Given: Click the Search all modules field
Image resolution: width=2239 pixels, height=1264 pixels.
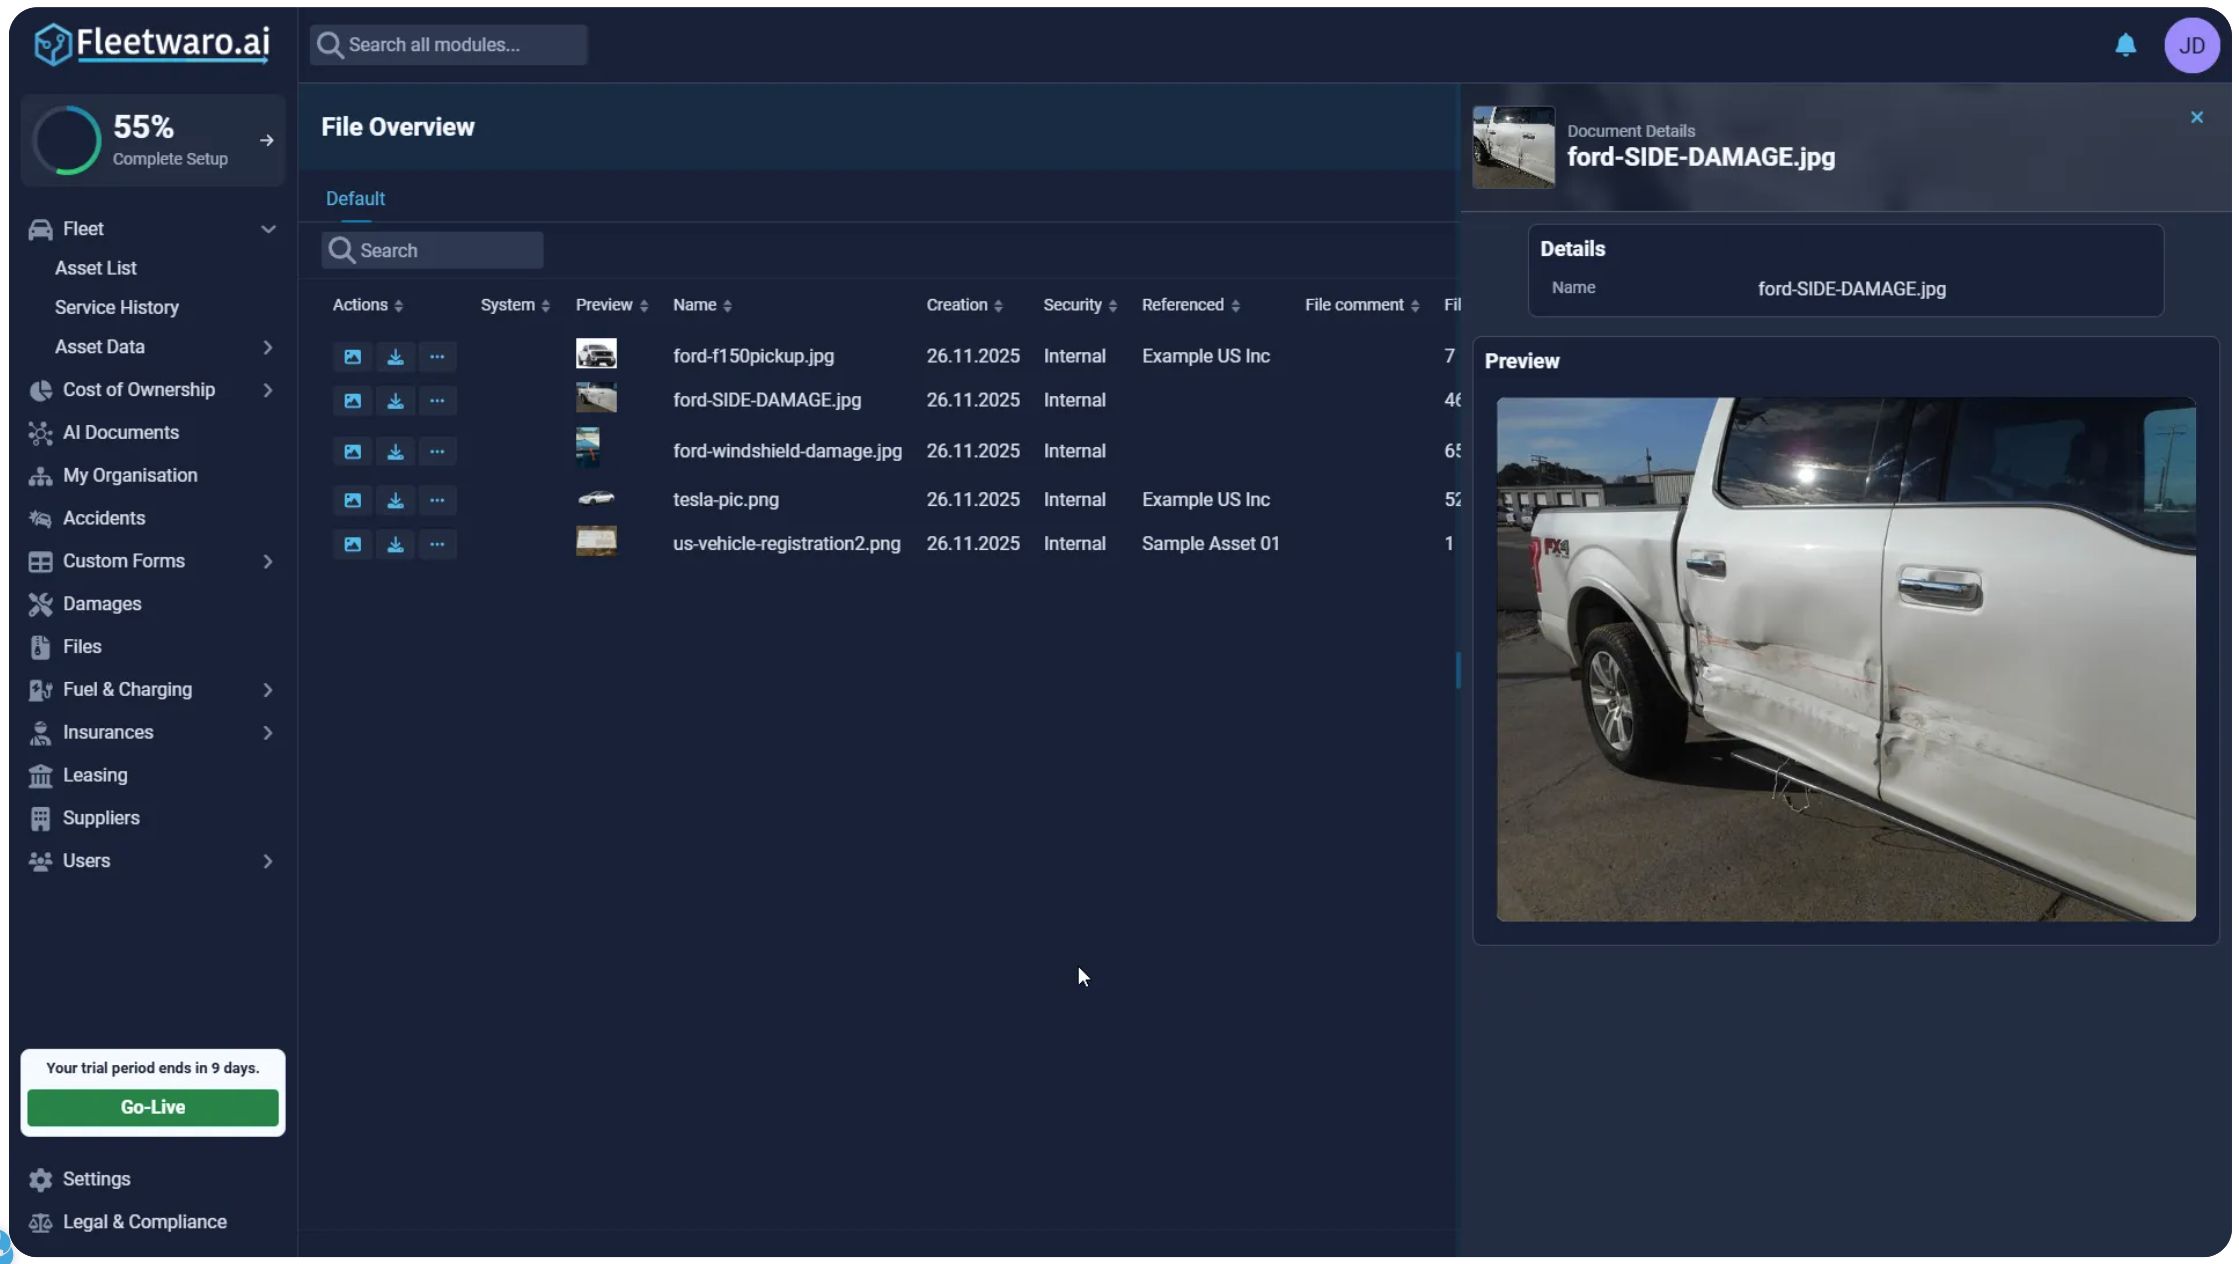Looking at the screenshot, I should pyautogui.click(x=449, y=45).
